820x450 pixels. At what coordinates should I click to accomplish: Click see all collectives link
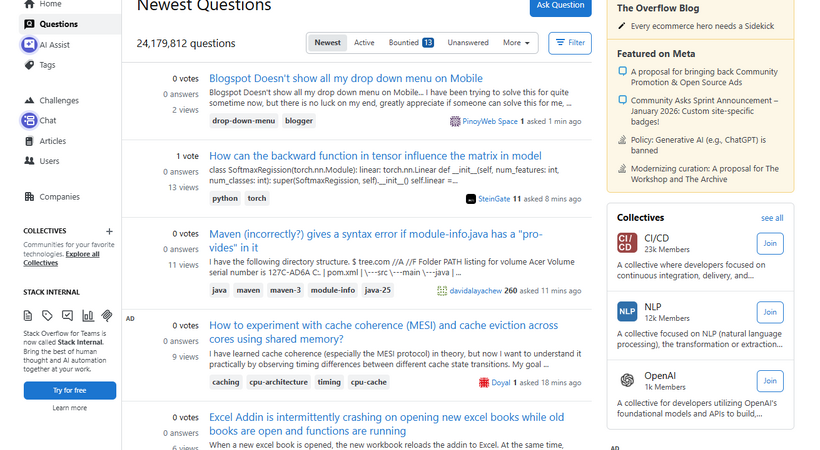772,218
